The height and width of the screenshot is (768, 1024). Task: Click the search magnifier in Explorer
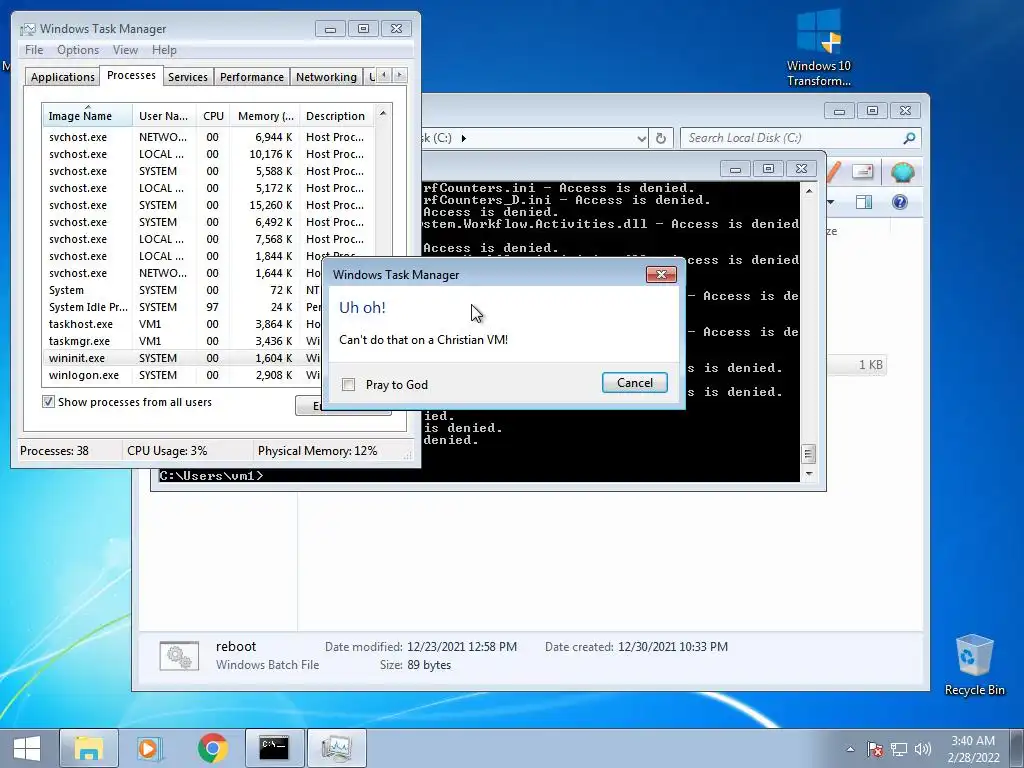[x=909, y=138]
